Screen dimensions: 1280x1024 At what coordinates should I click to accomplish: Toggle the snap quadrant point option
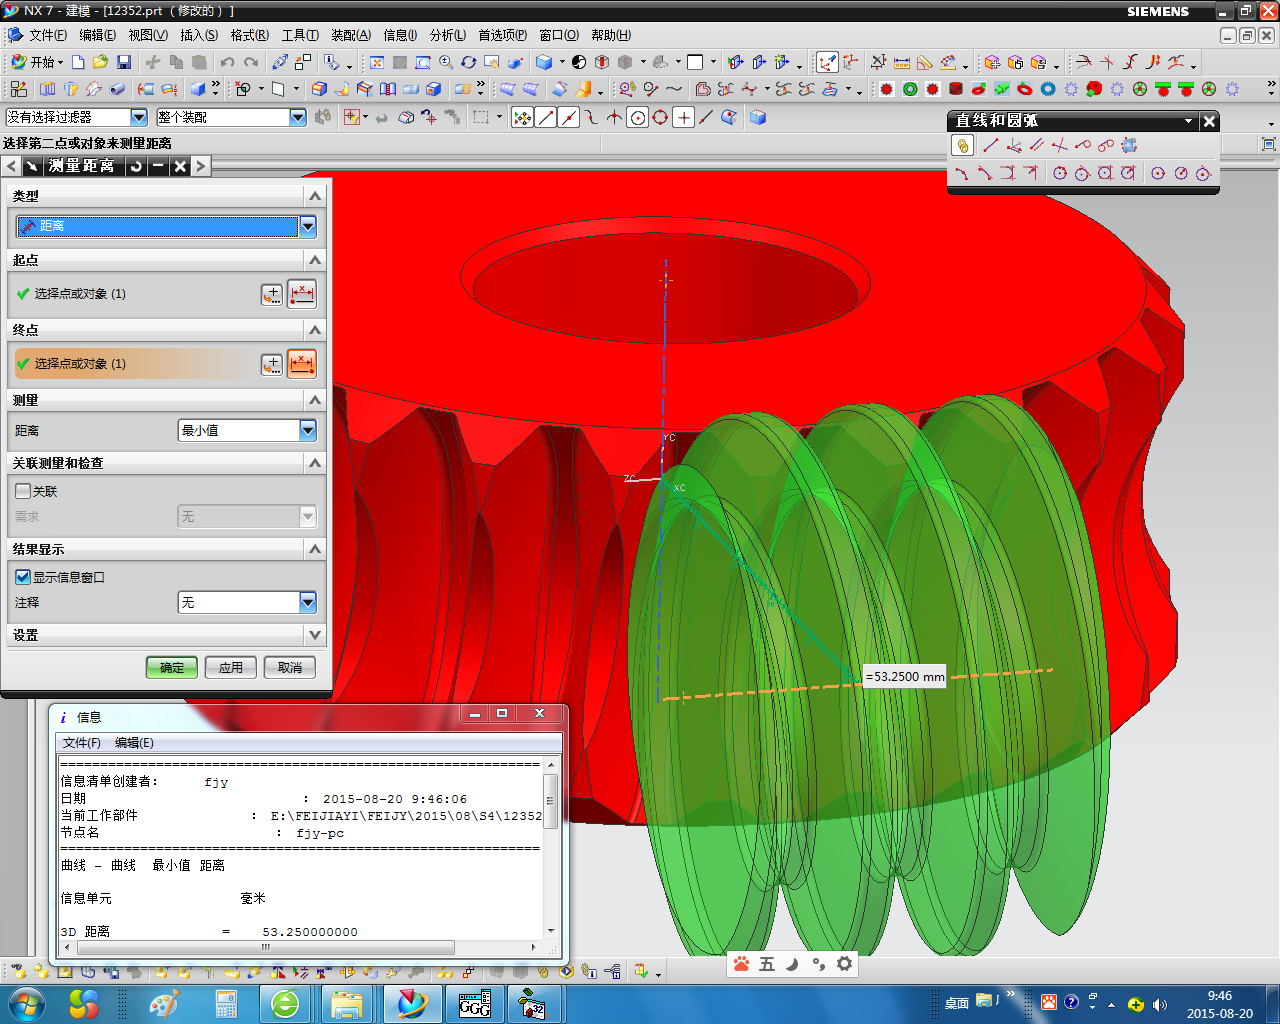coord(661,117)
